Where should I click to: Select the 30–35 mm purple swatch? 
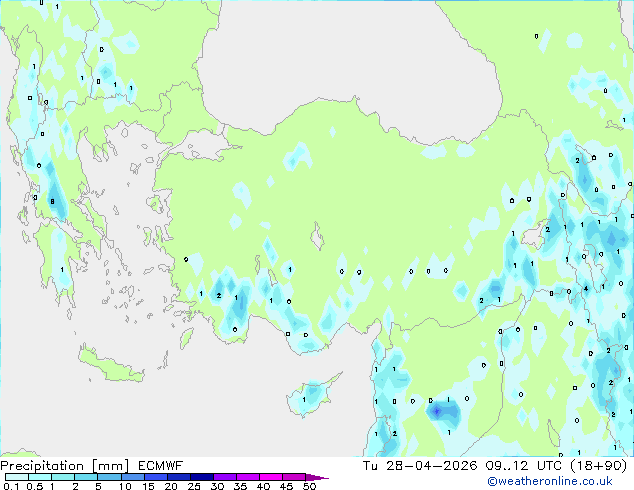[224, 477]
